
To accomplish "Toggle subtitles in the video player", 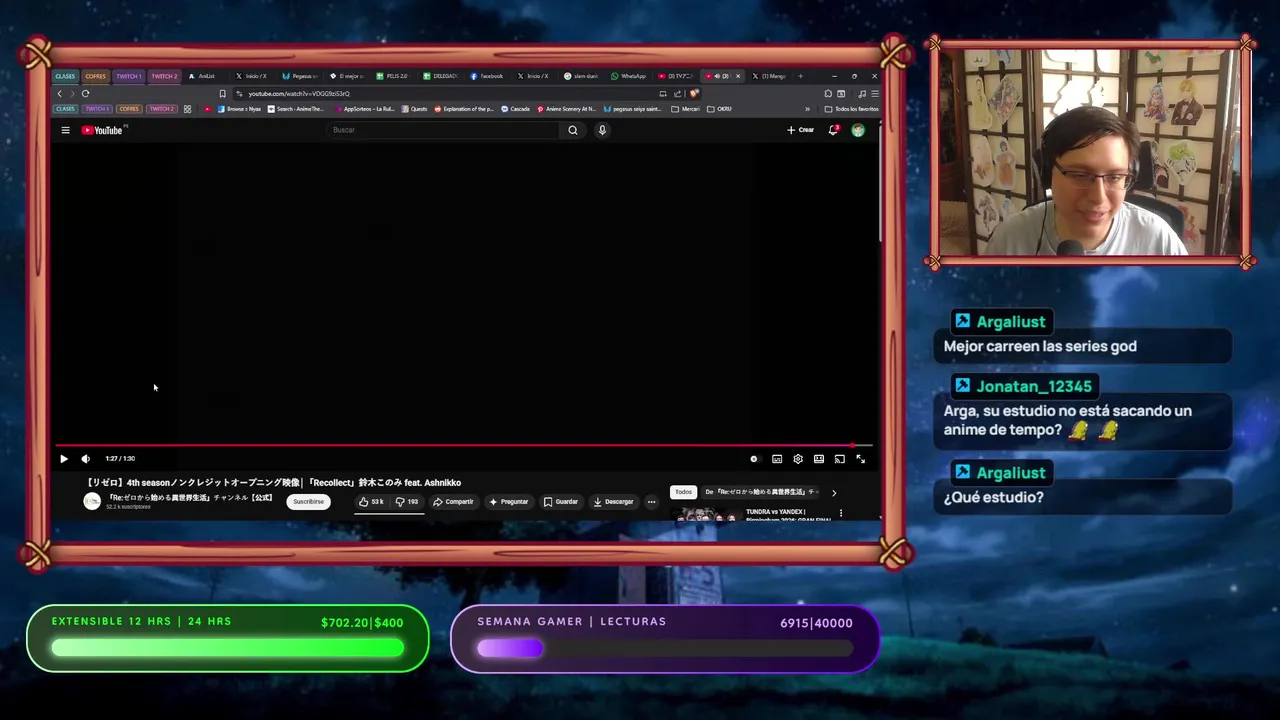I will 777,459.
